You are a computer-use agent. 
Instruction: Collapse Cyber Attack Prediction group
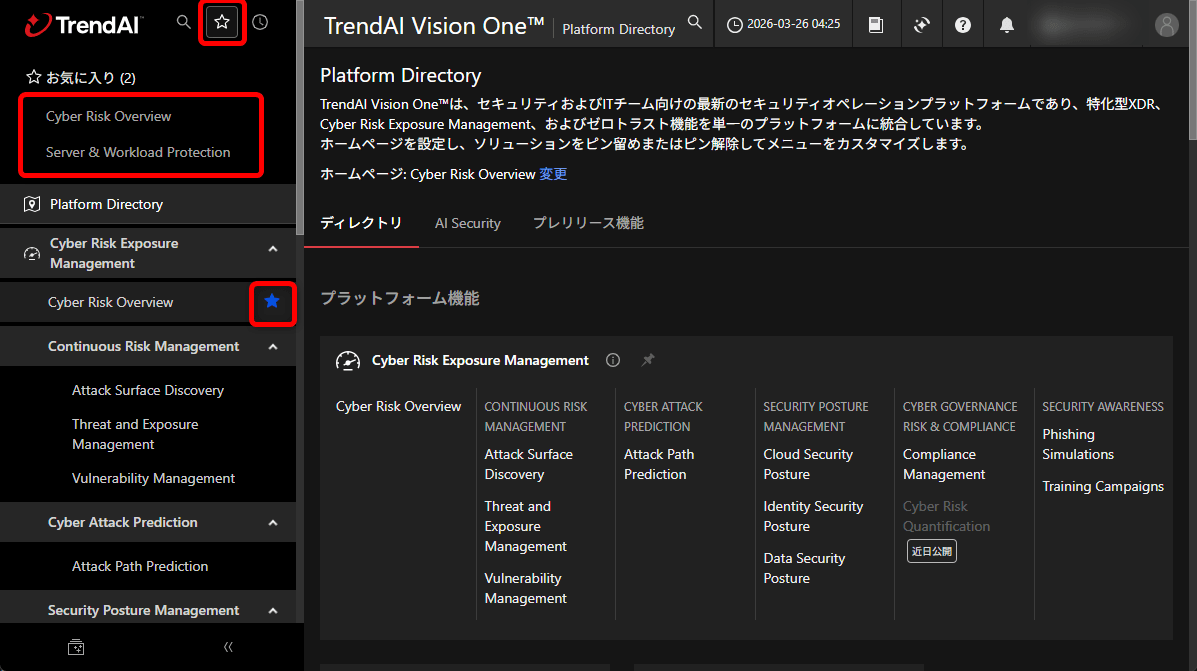273,523
